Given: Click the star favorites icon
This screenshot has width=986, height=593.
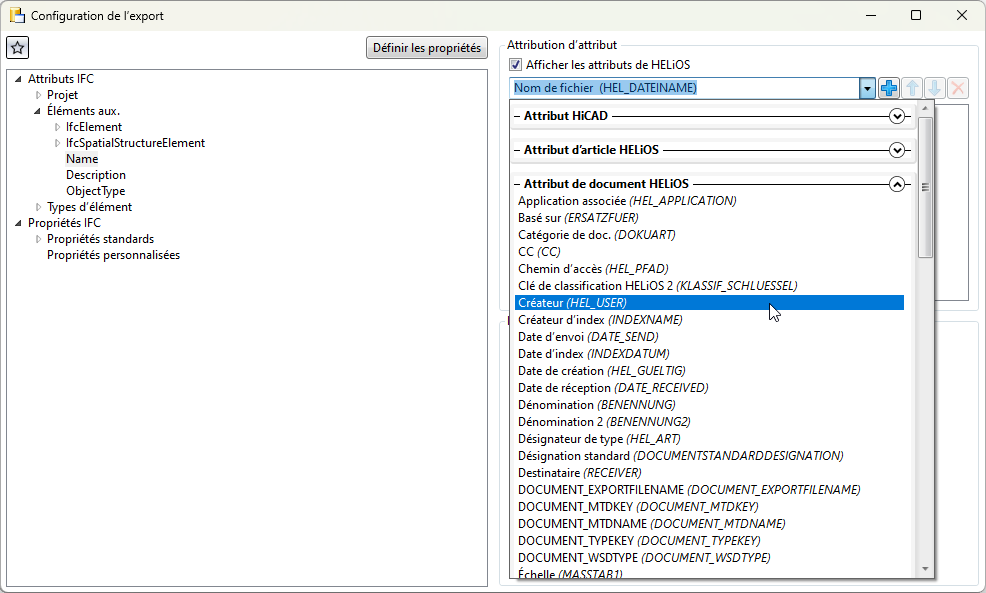Looking at the screenshot, I should click(18, 48).
